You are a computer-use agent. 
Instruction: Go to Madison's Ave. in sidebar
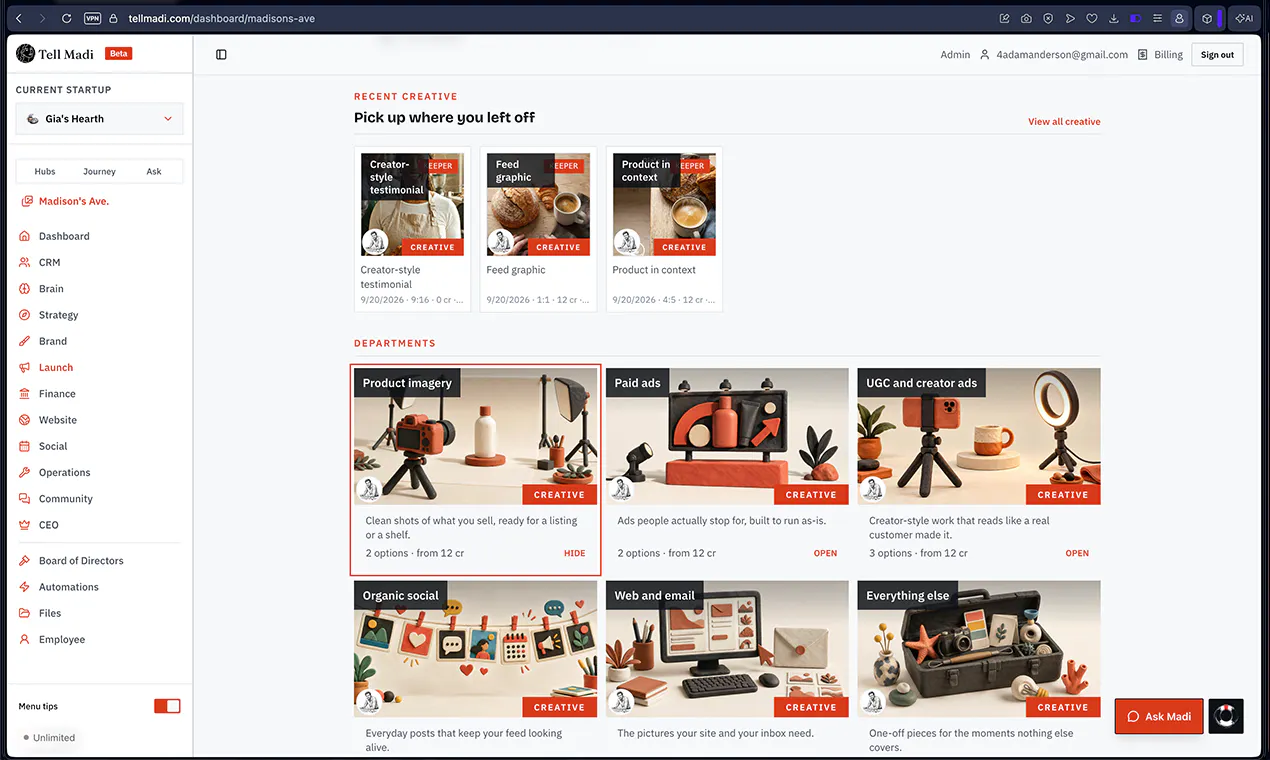(74, 201)
